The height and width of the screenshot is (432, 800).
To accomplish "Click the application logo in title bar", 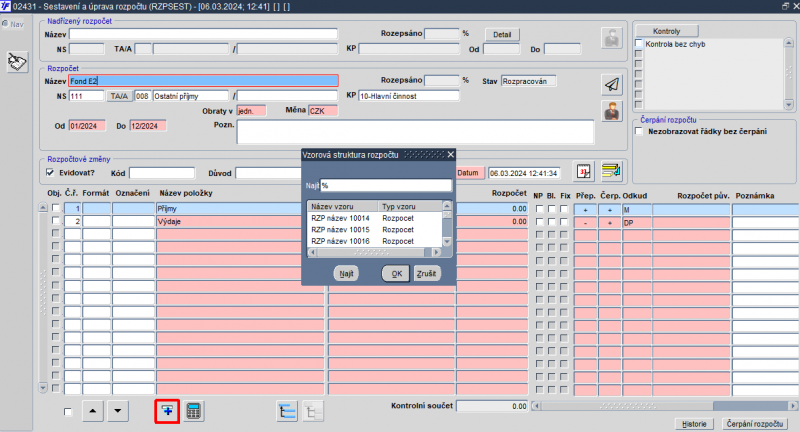I will pos(6,6).
